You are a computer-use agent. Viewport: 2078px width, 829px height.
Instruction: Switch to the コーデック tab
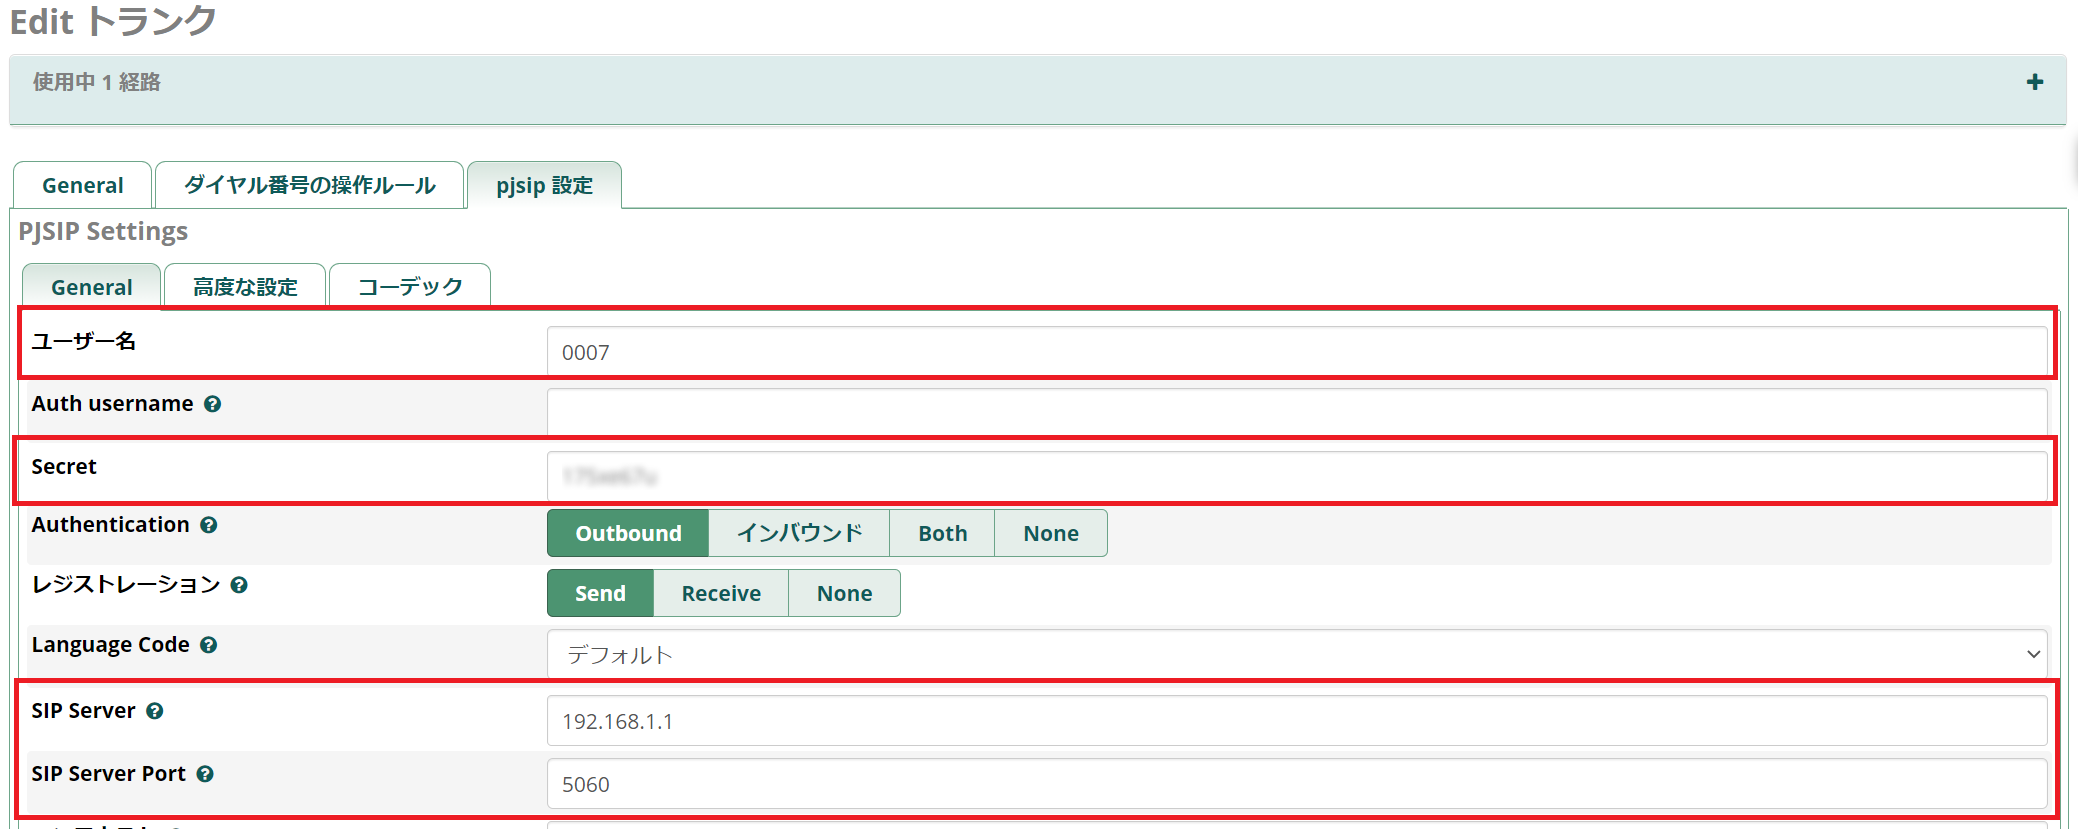coord(410,287)
